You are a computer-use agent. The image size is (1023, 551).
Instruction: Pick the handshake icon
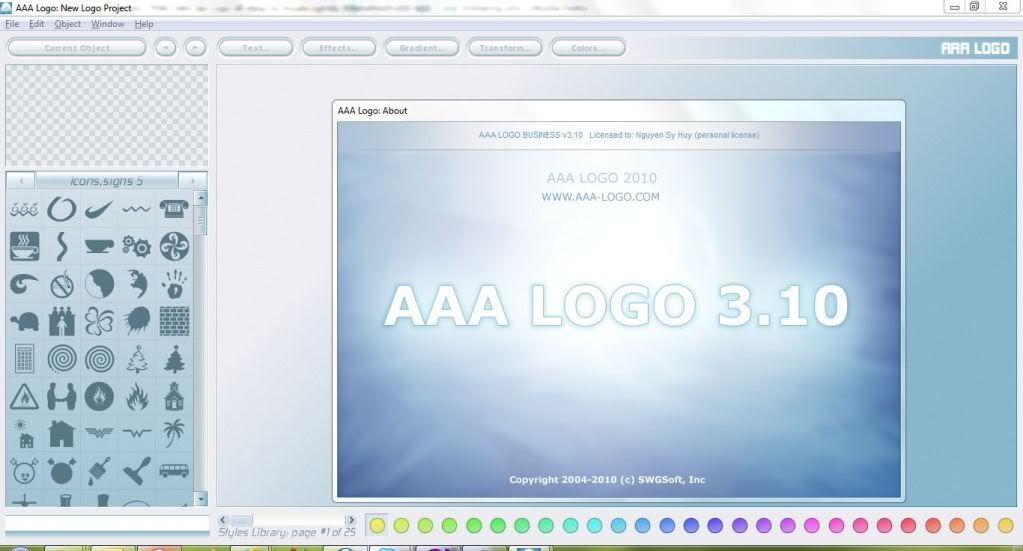point(62,396)
